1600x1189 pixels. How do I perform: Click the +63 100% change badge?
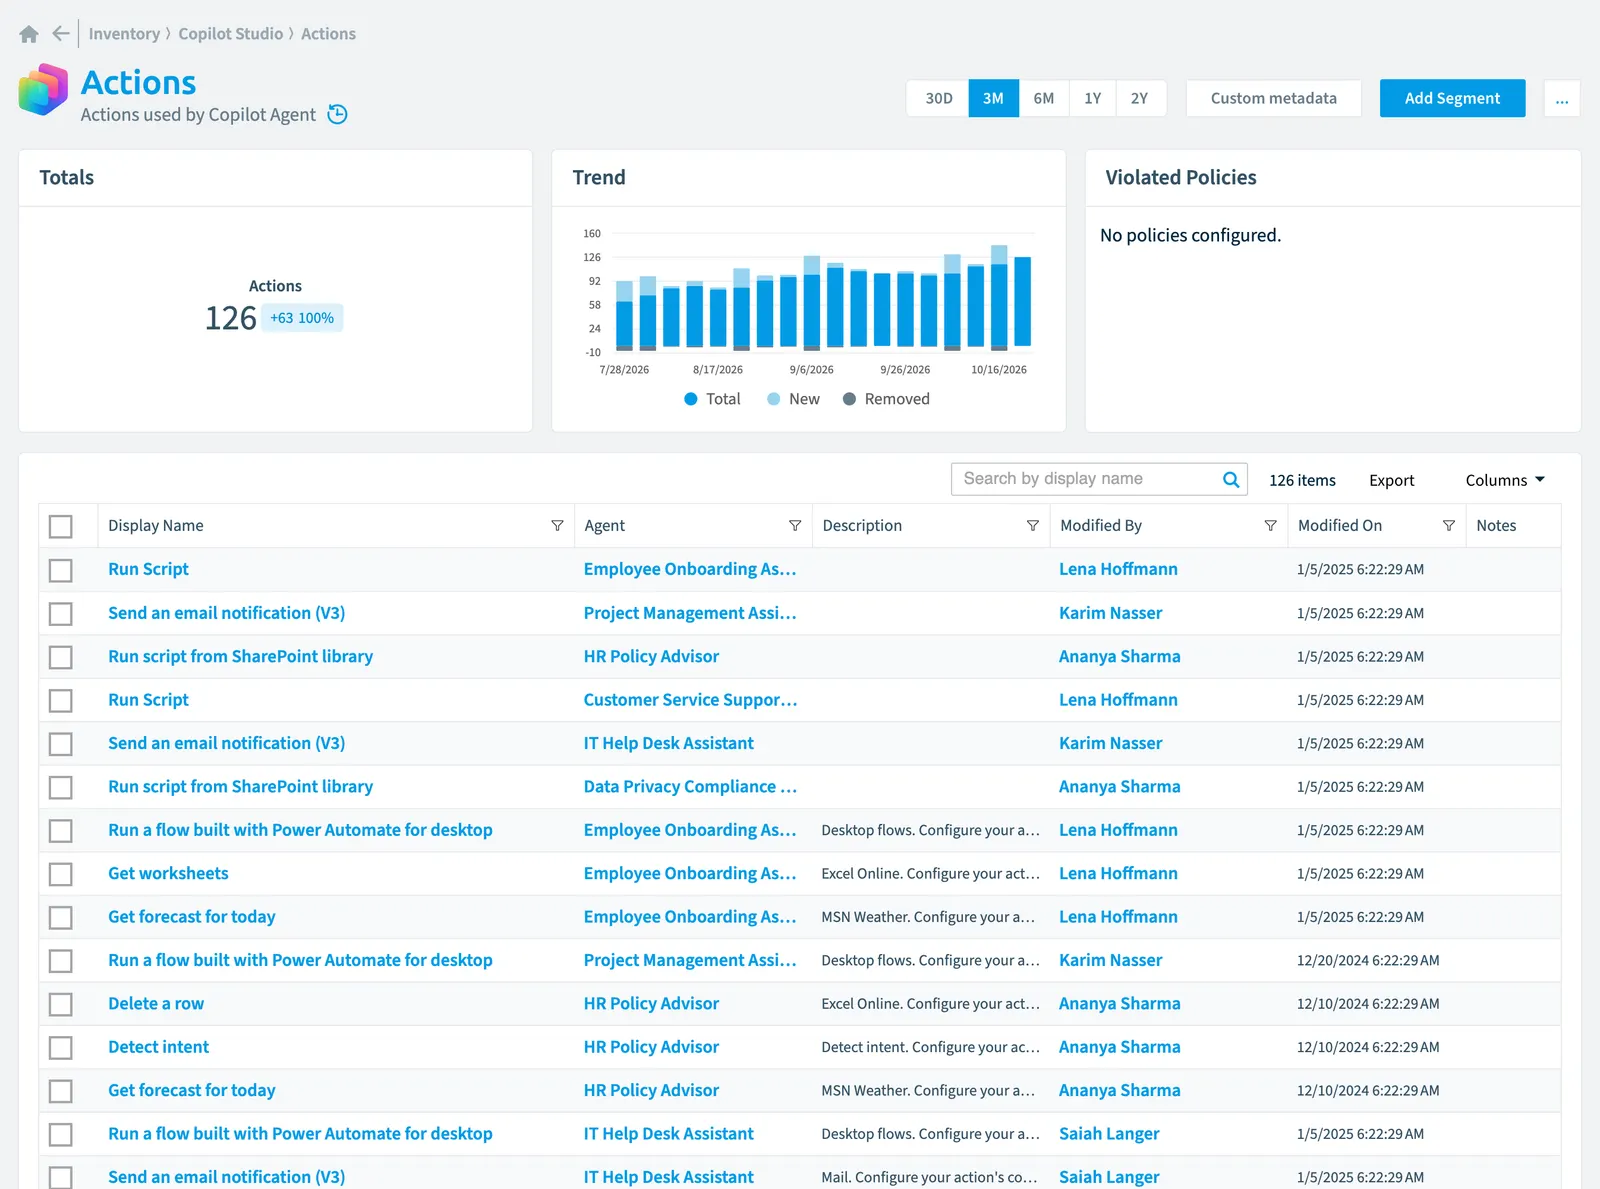(302, 318)
